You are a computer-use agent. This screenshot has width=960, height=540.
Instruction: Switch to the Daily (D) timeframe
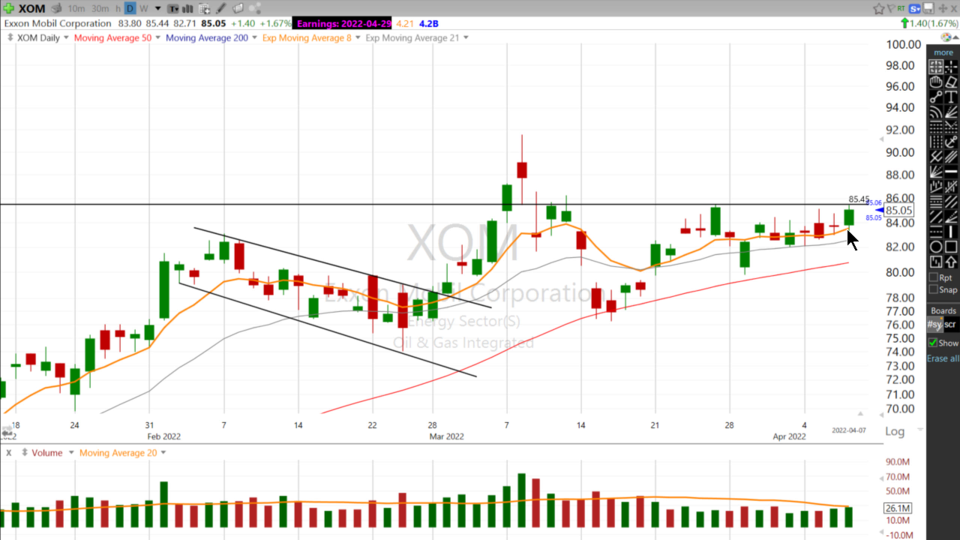[x=130, y=9]
